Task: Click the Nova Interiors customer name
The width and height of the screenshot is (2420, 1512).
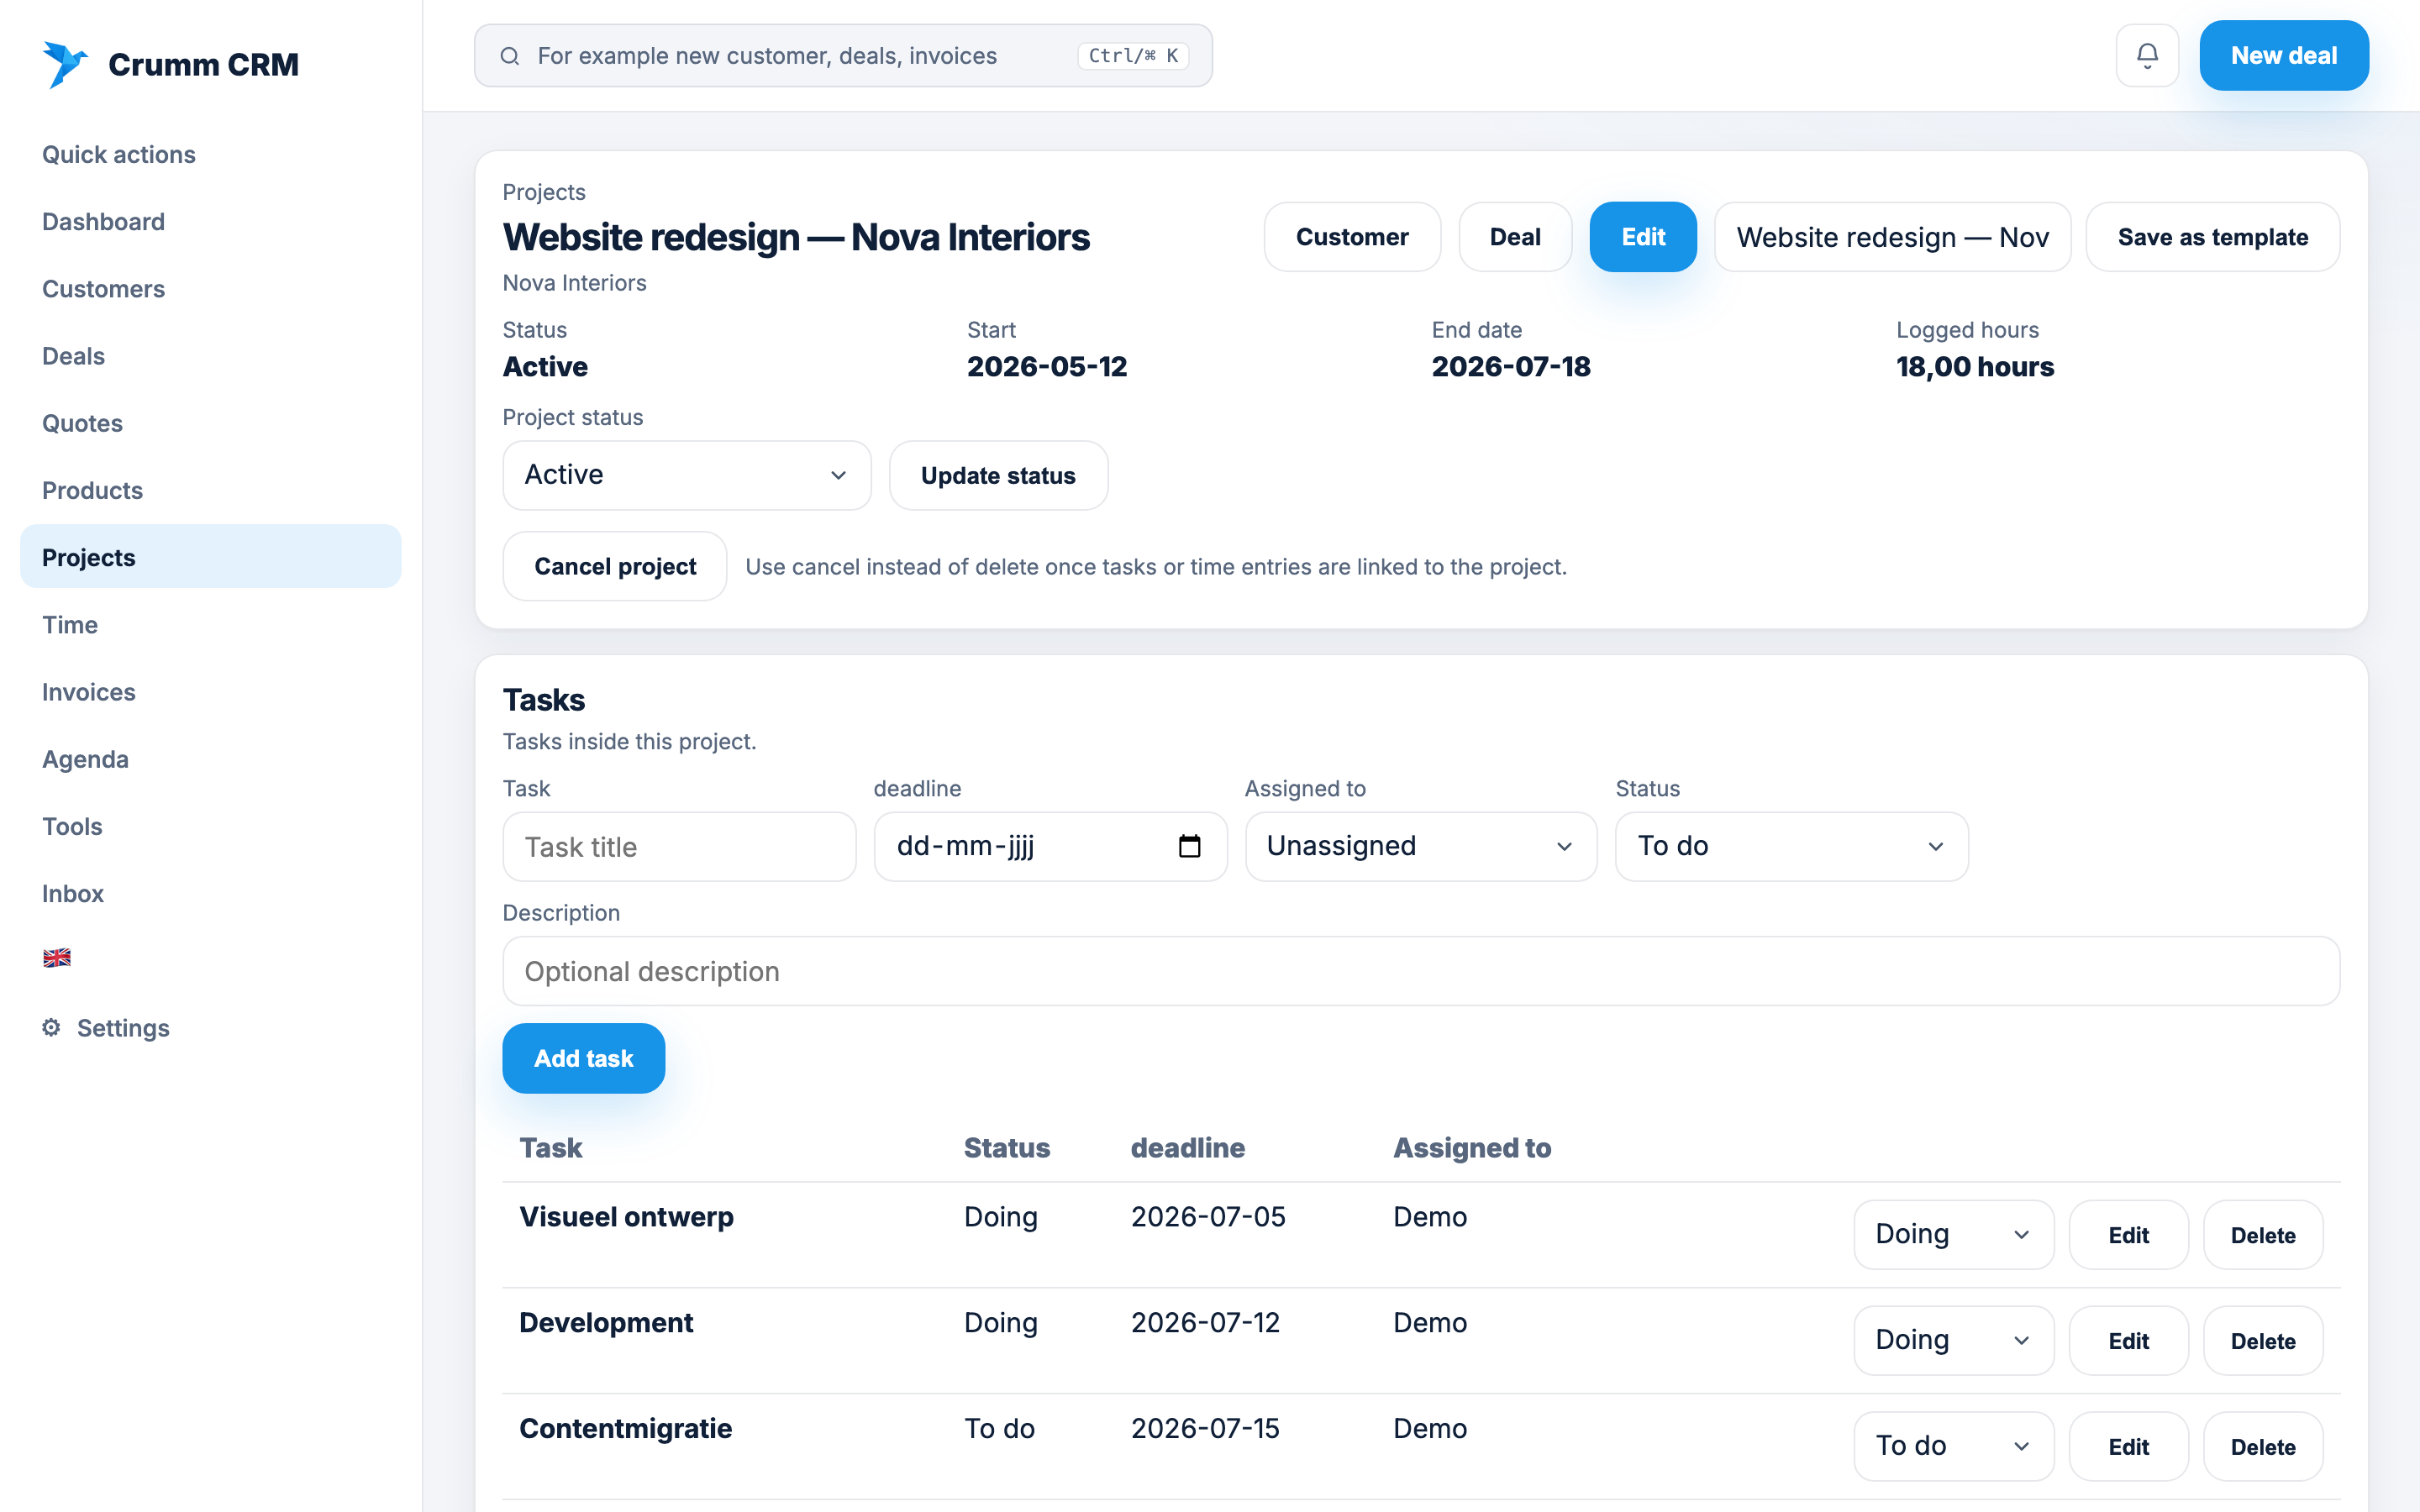Action: click(574, 283)
